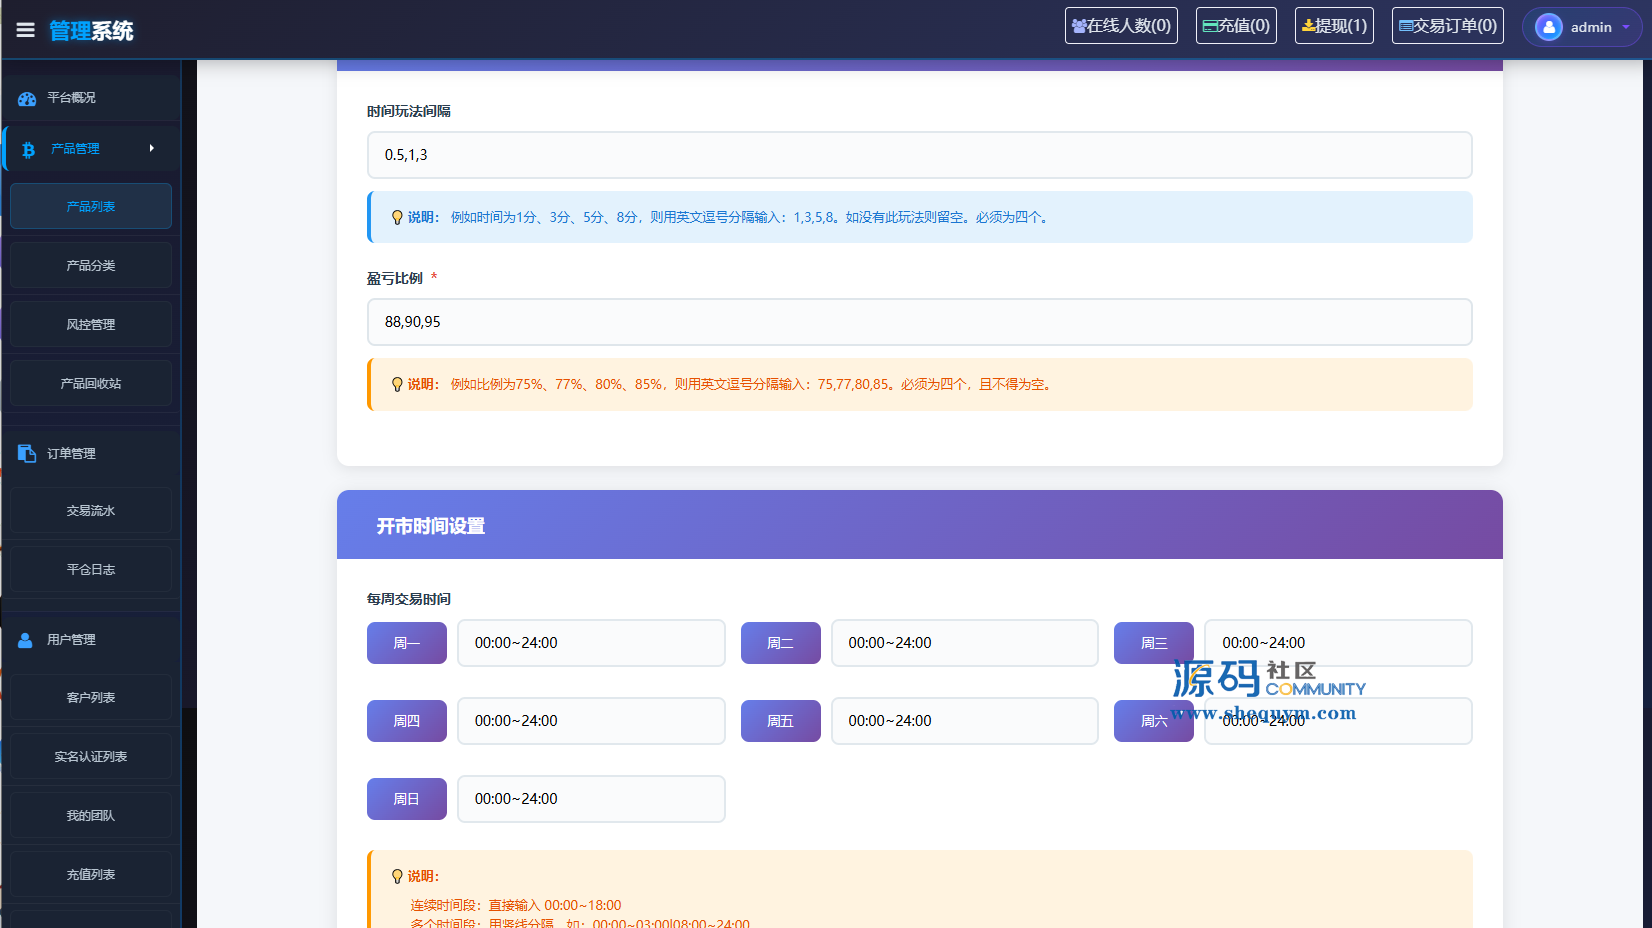Open the 在线人数(0) online users button
The width and height of the screenshot is (1652, 928).
1121,26
